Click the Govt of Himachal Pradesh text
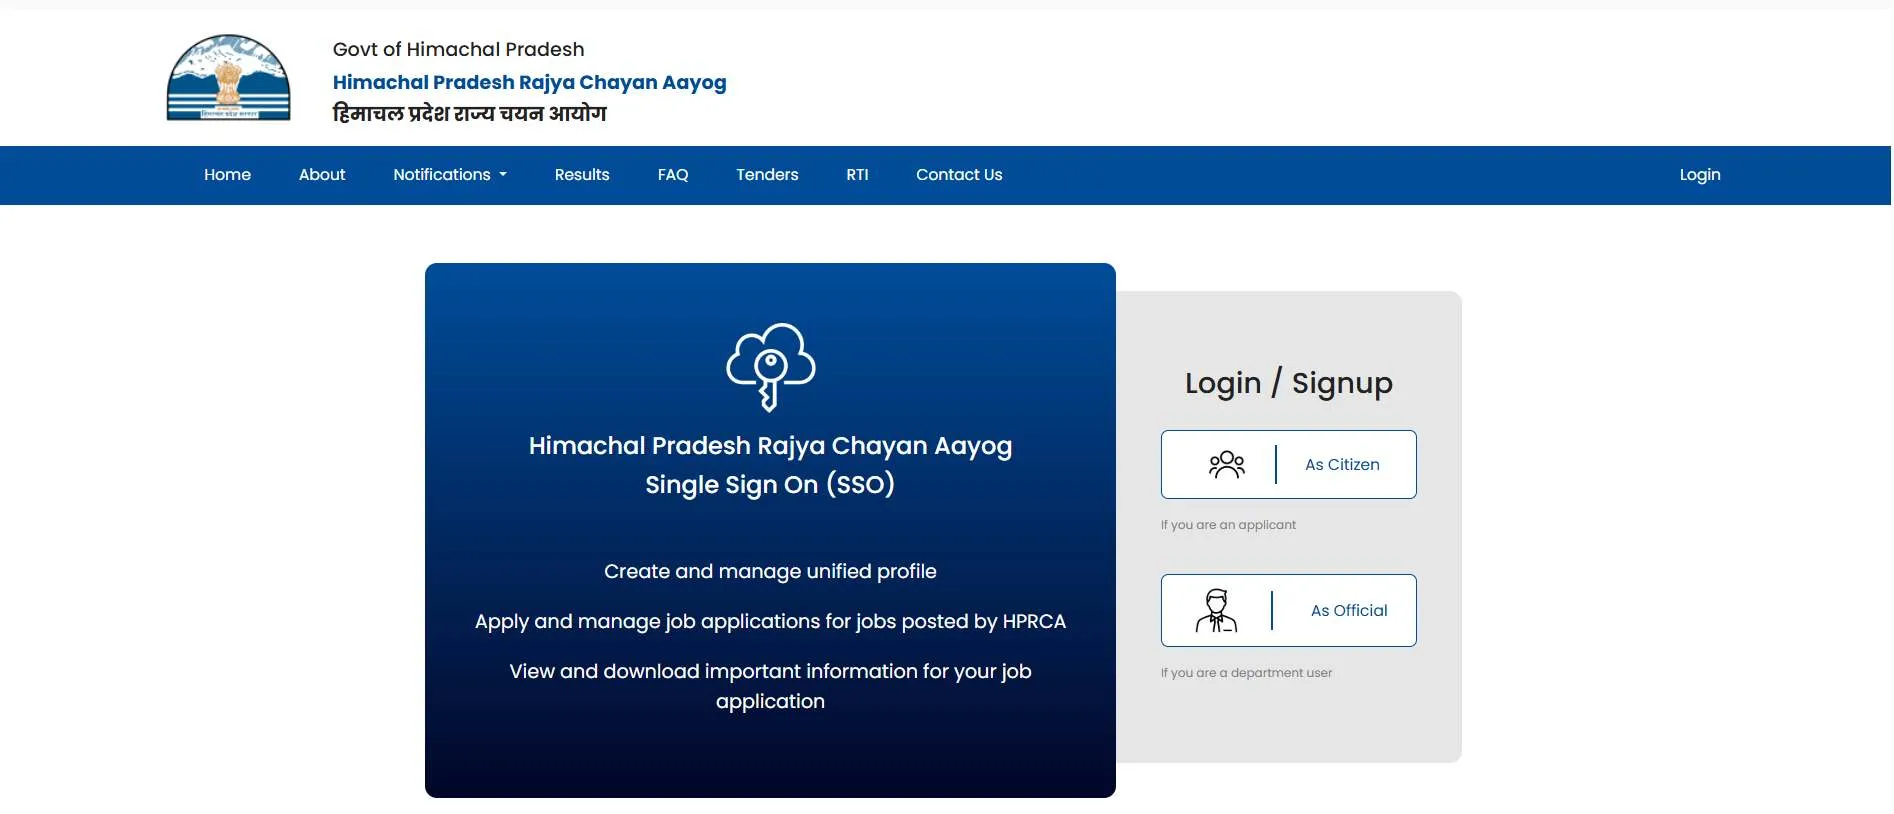The image size is (1894, 814). (458, 49)
